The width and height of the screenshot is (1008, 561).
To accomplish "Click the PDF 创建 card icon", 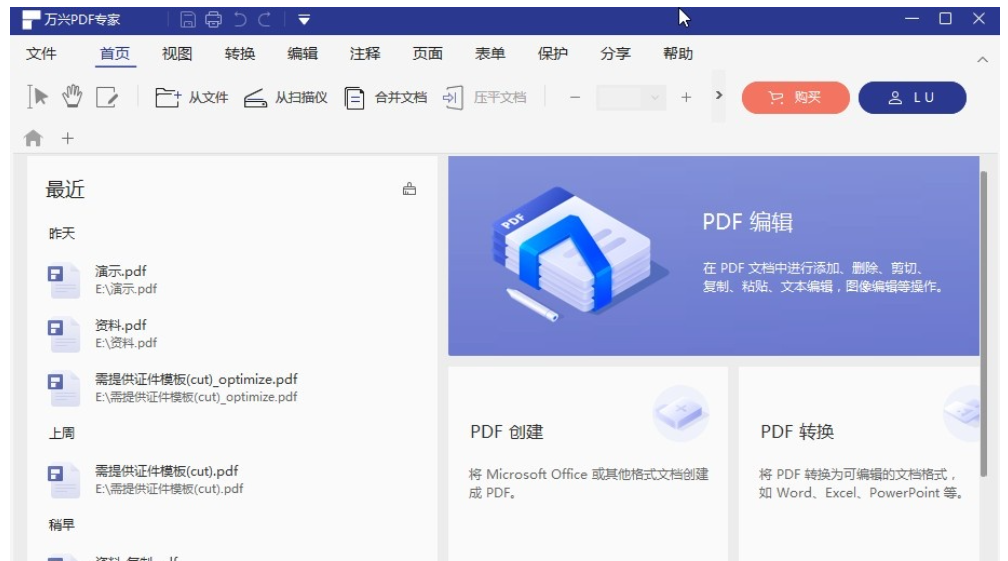I will point(681,413).
